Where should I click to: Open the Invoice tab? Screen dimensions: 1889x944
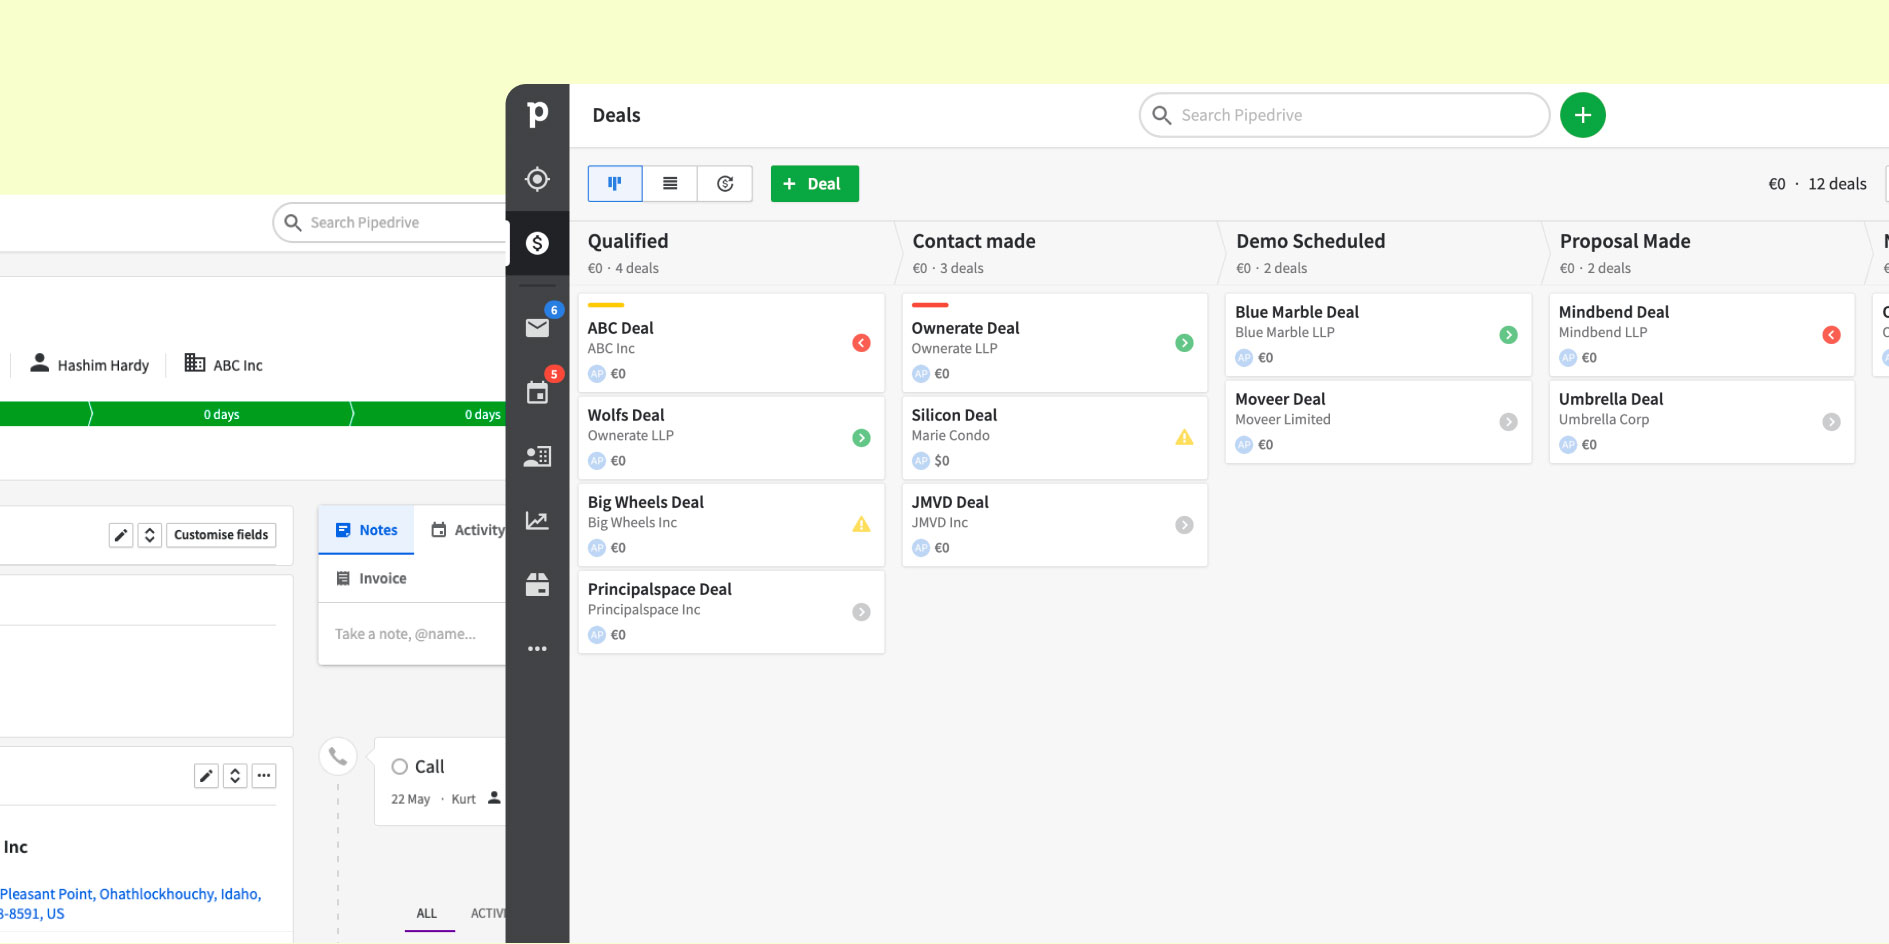tap(371, 578)
